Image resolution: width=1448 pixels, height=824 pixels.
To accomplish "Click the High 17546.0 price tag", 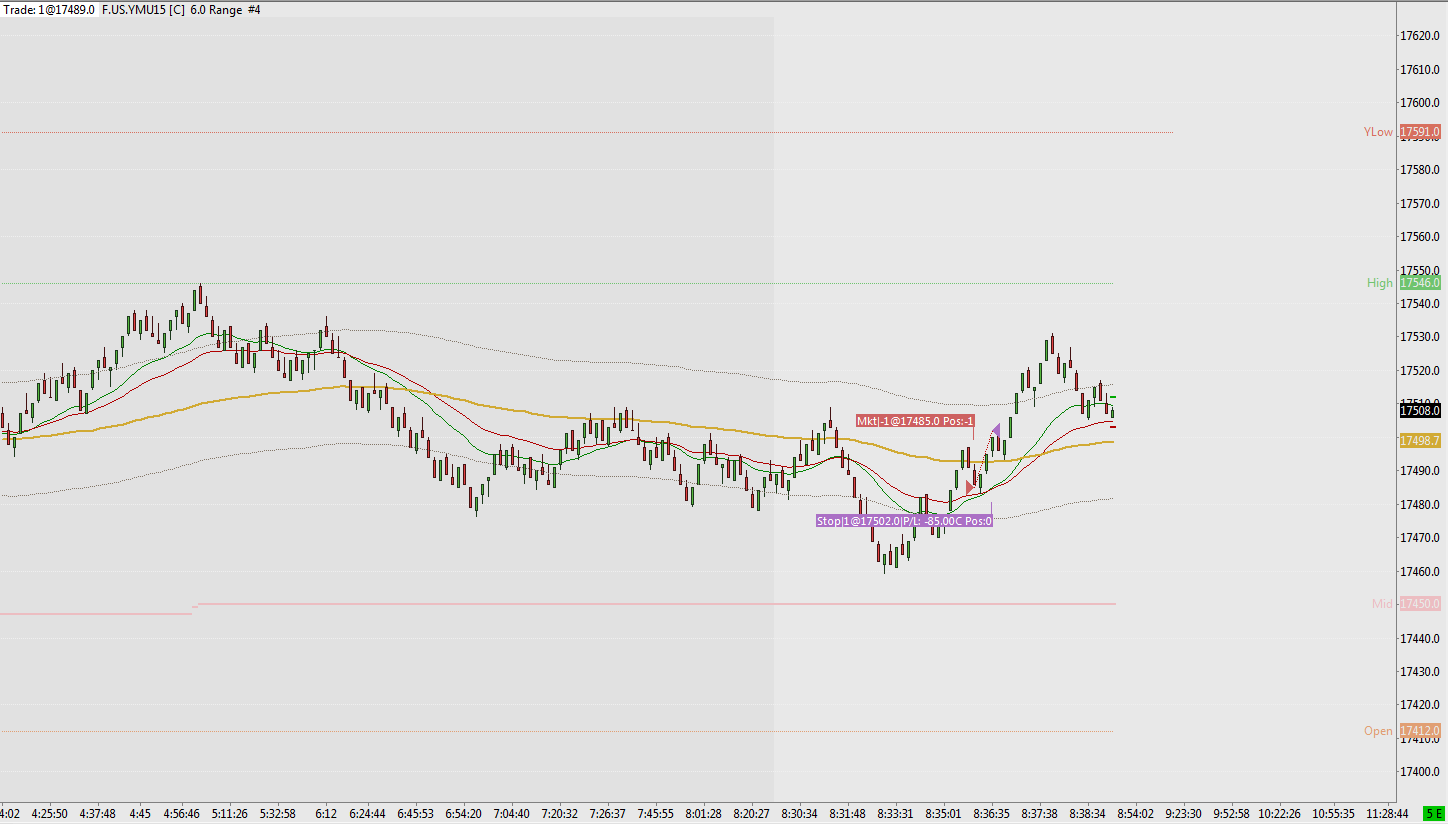I will [1420, 283].
